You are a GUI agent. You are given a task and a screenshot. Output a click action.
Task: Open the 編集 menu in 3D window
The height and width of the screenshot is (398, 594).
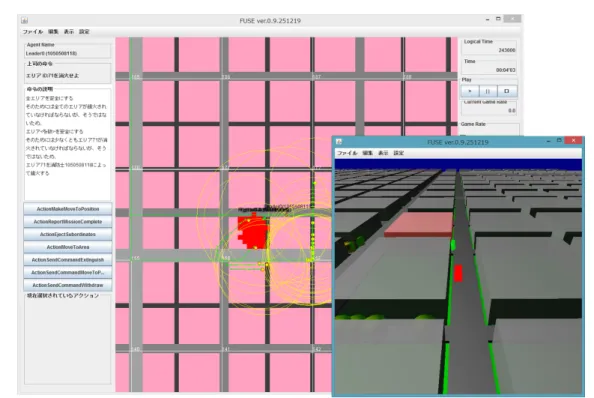click(367, 153)
